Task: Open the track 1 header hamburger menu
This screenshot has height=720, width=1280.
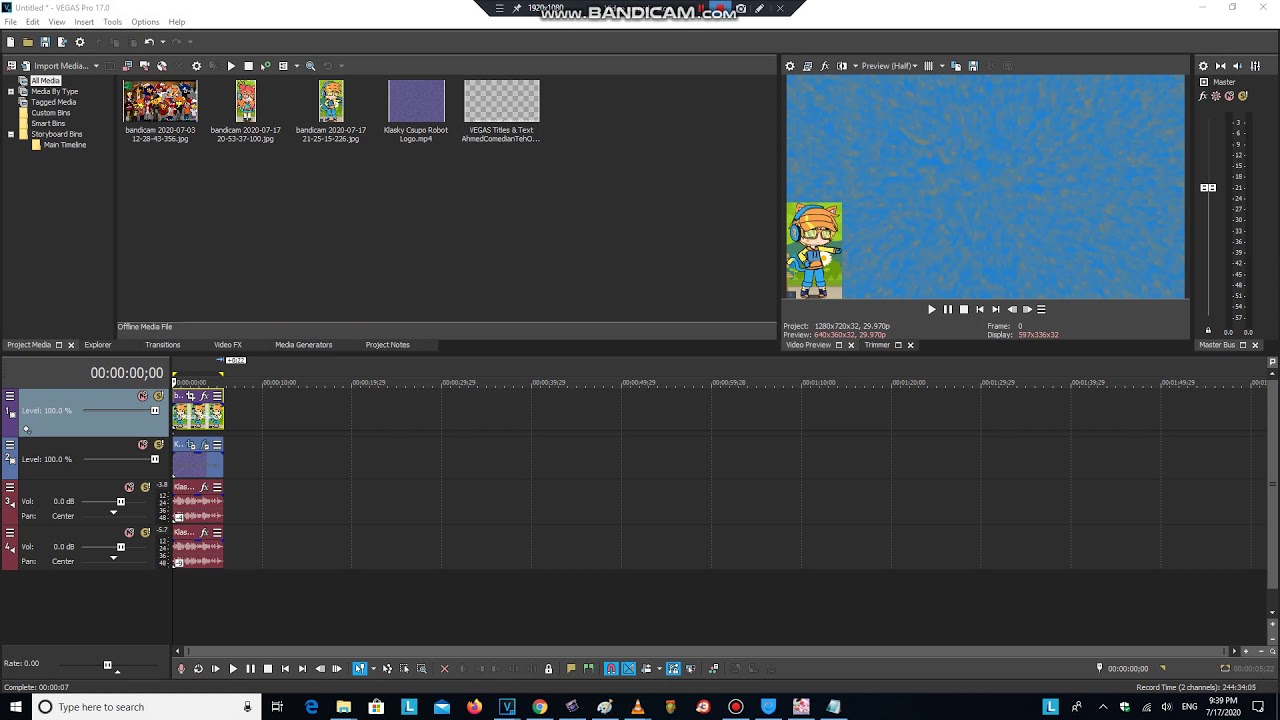Action: [x=10, y=396]
